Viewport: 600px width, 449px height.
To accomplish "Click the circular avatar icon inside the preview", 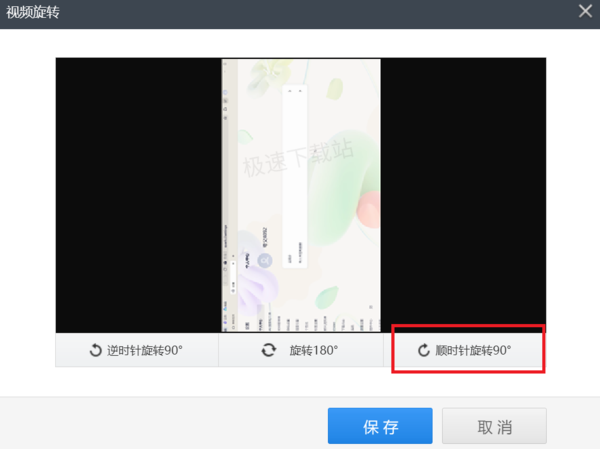I will point(264,261).
